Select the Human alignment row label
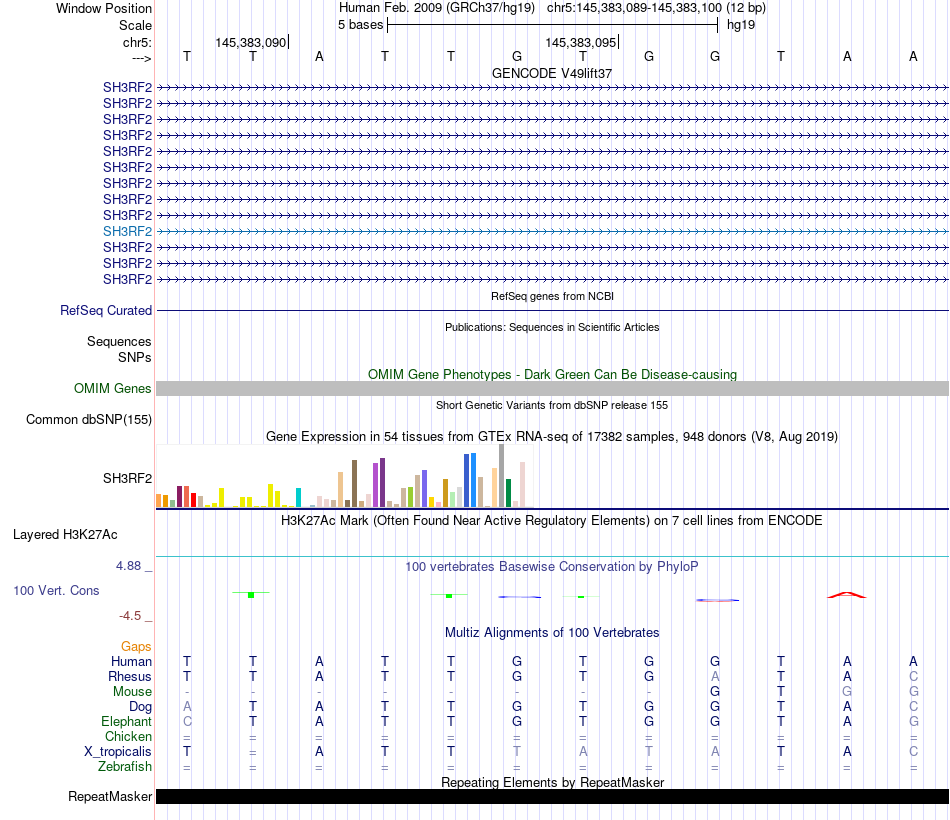Image resolution: width=950 pixels, height=820 pixels. click(x=131, y=661)
